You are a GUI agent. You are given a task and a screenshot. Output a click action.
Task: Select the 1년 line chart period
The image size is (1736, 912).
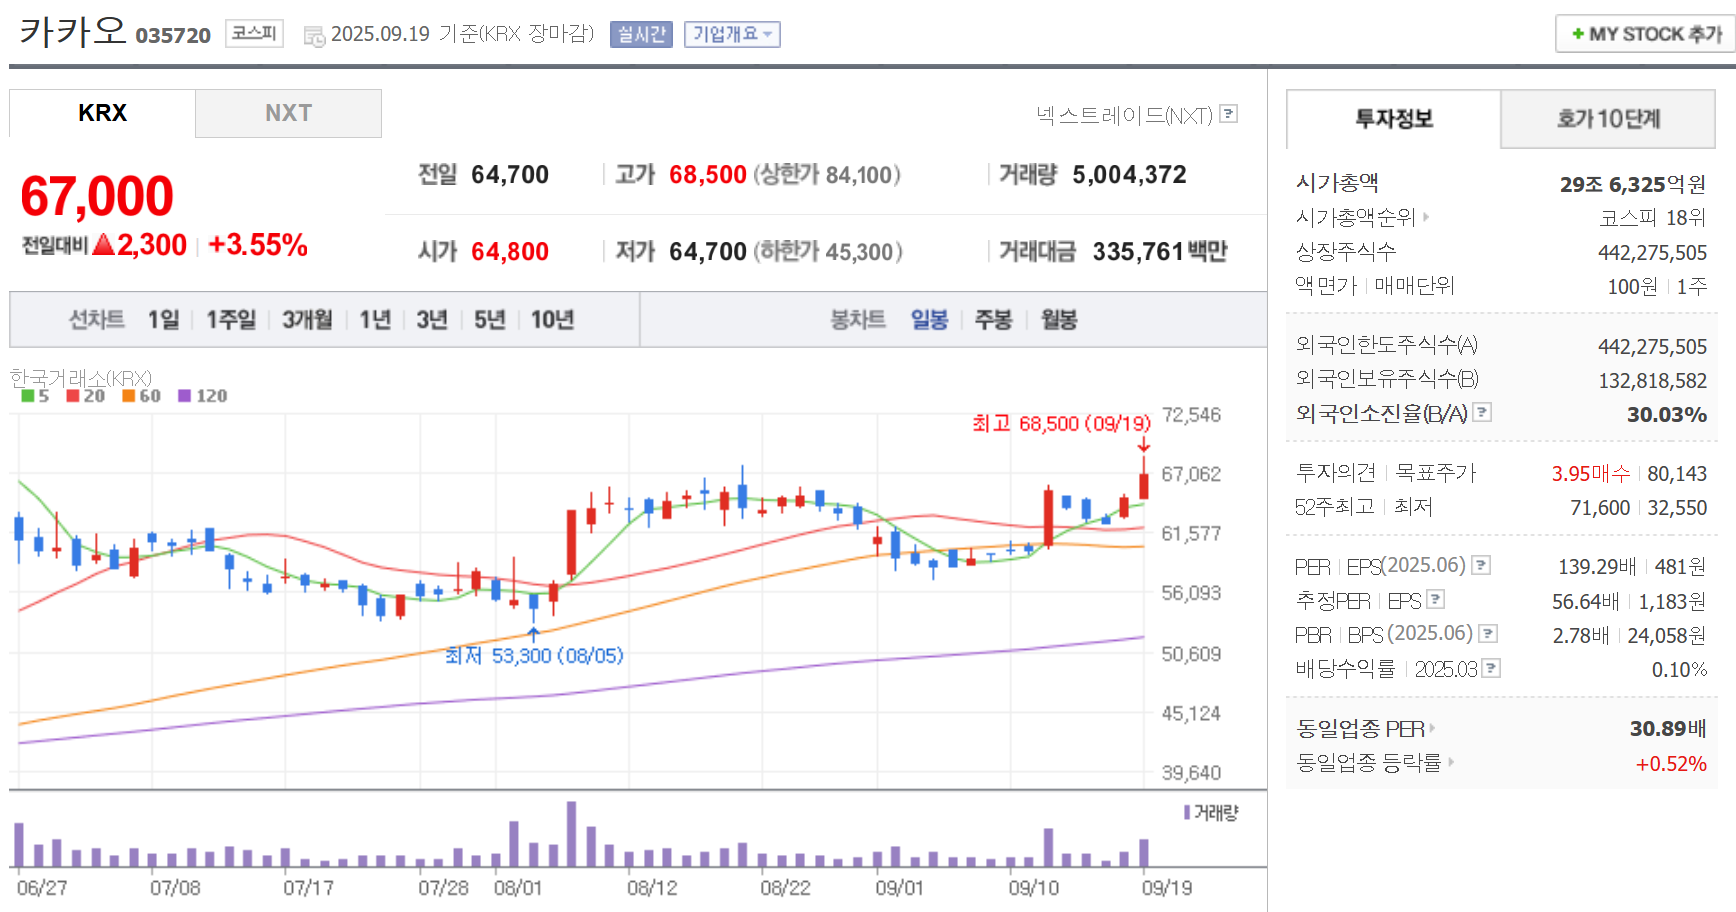[375, 320]
